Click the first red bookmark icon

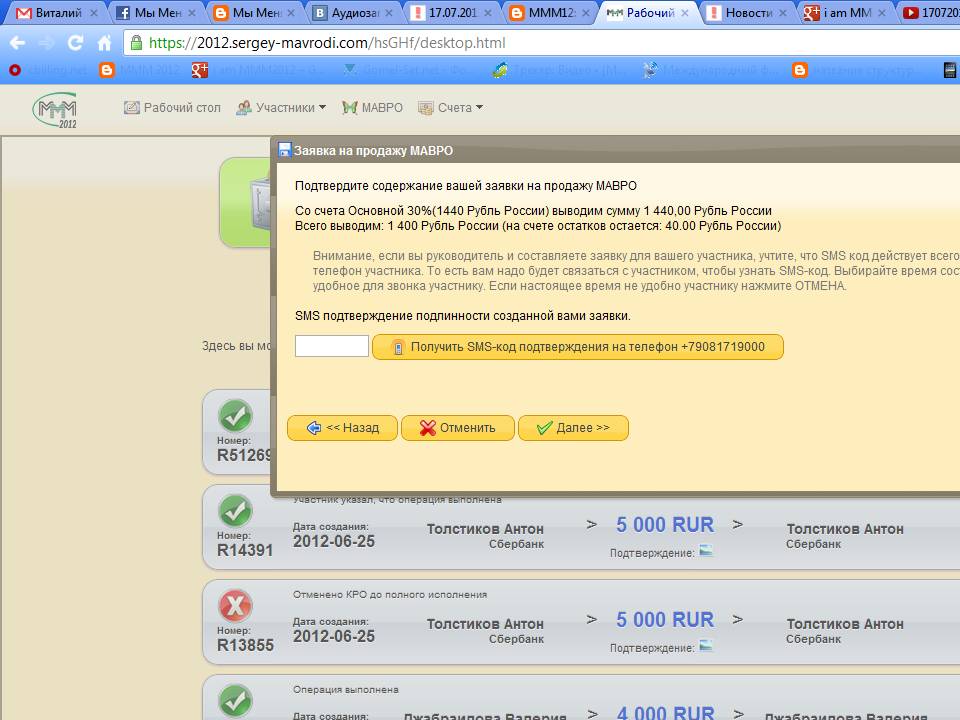(15, 70)
